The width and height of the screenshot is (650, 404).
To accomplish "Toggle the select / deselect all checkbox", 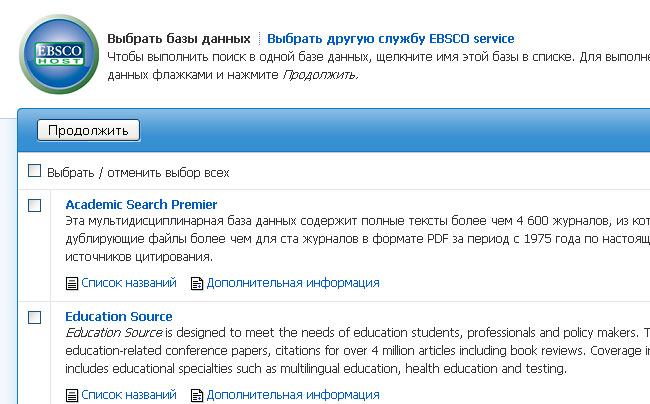I will 34,171.
